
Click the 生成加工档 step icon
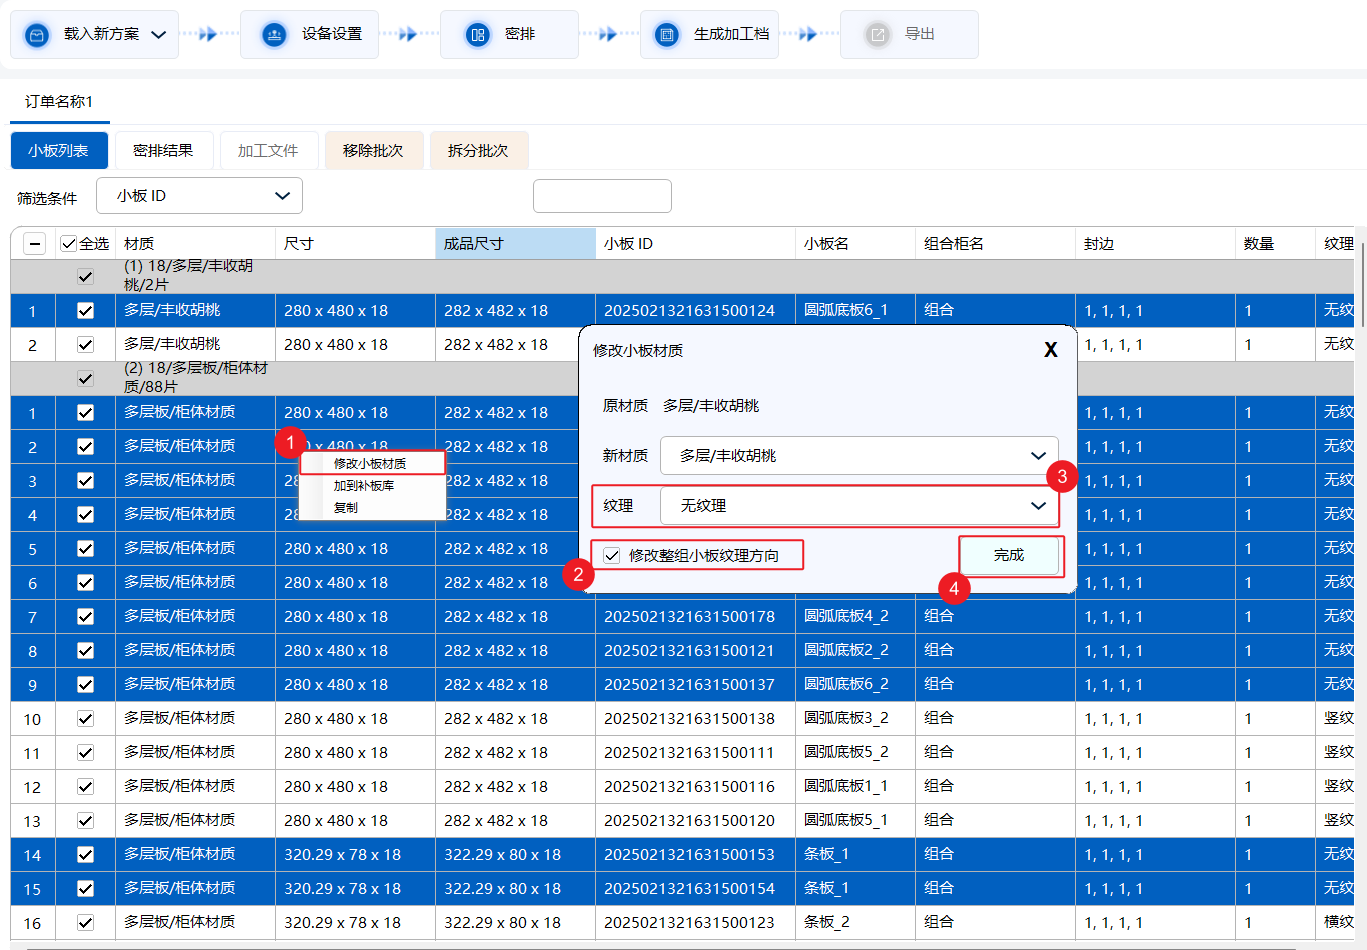[667, 35]
